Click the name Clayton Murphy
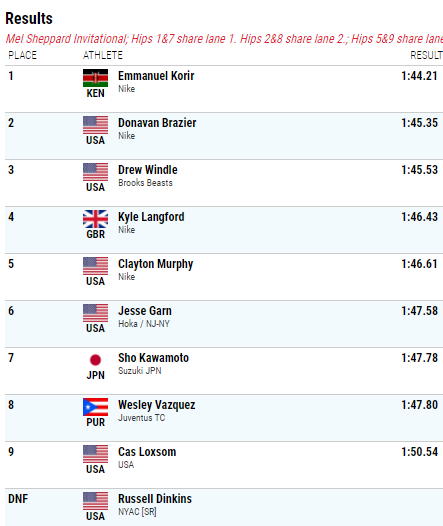Image resolution: width=443 pixels, height=526 pixels. [155, 264]
